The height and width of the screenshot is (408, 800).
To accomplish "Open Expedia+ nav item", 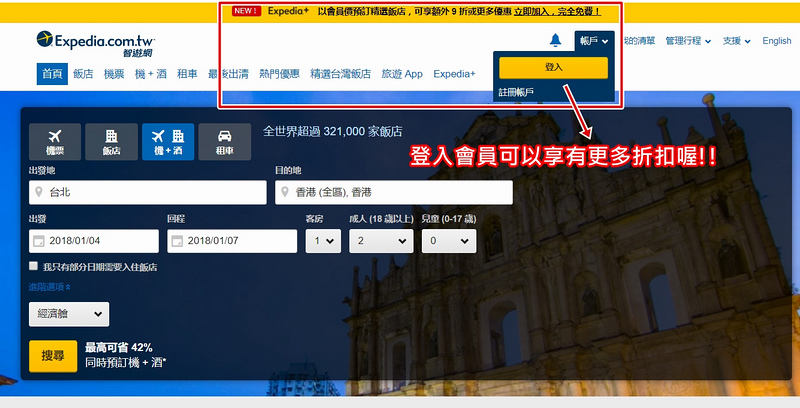I will tap(454, 74).
